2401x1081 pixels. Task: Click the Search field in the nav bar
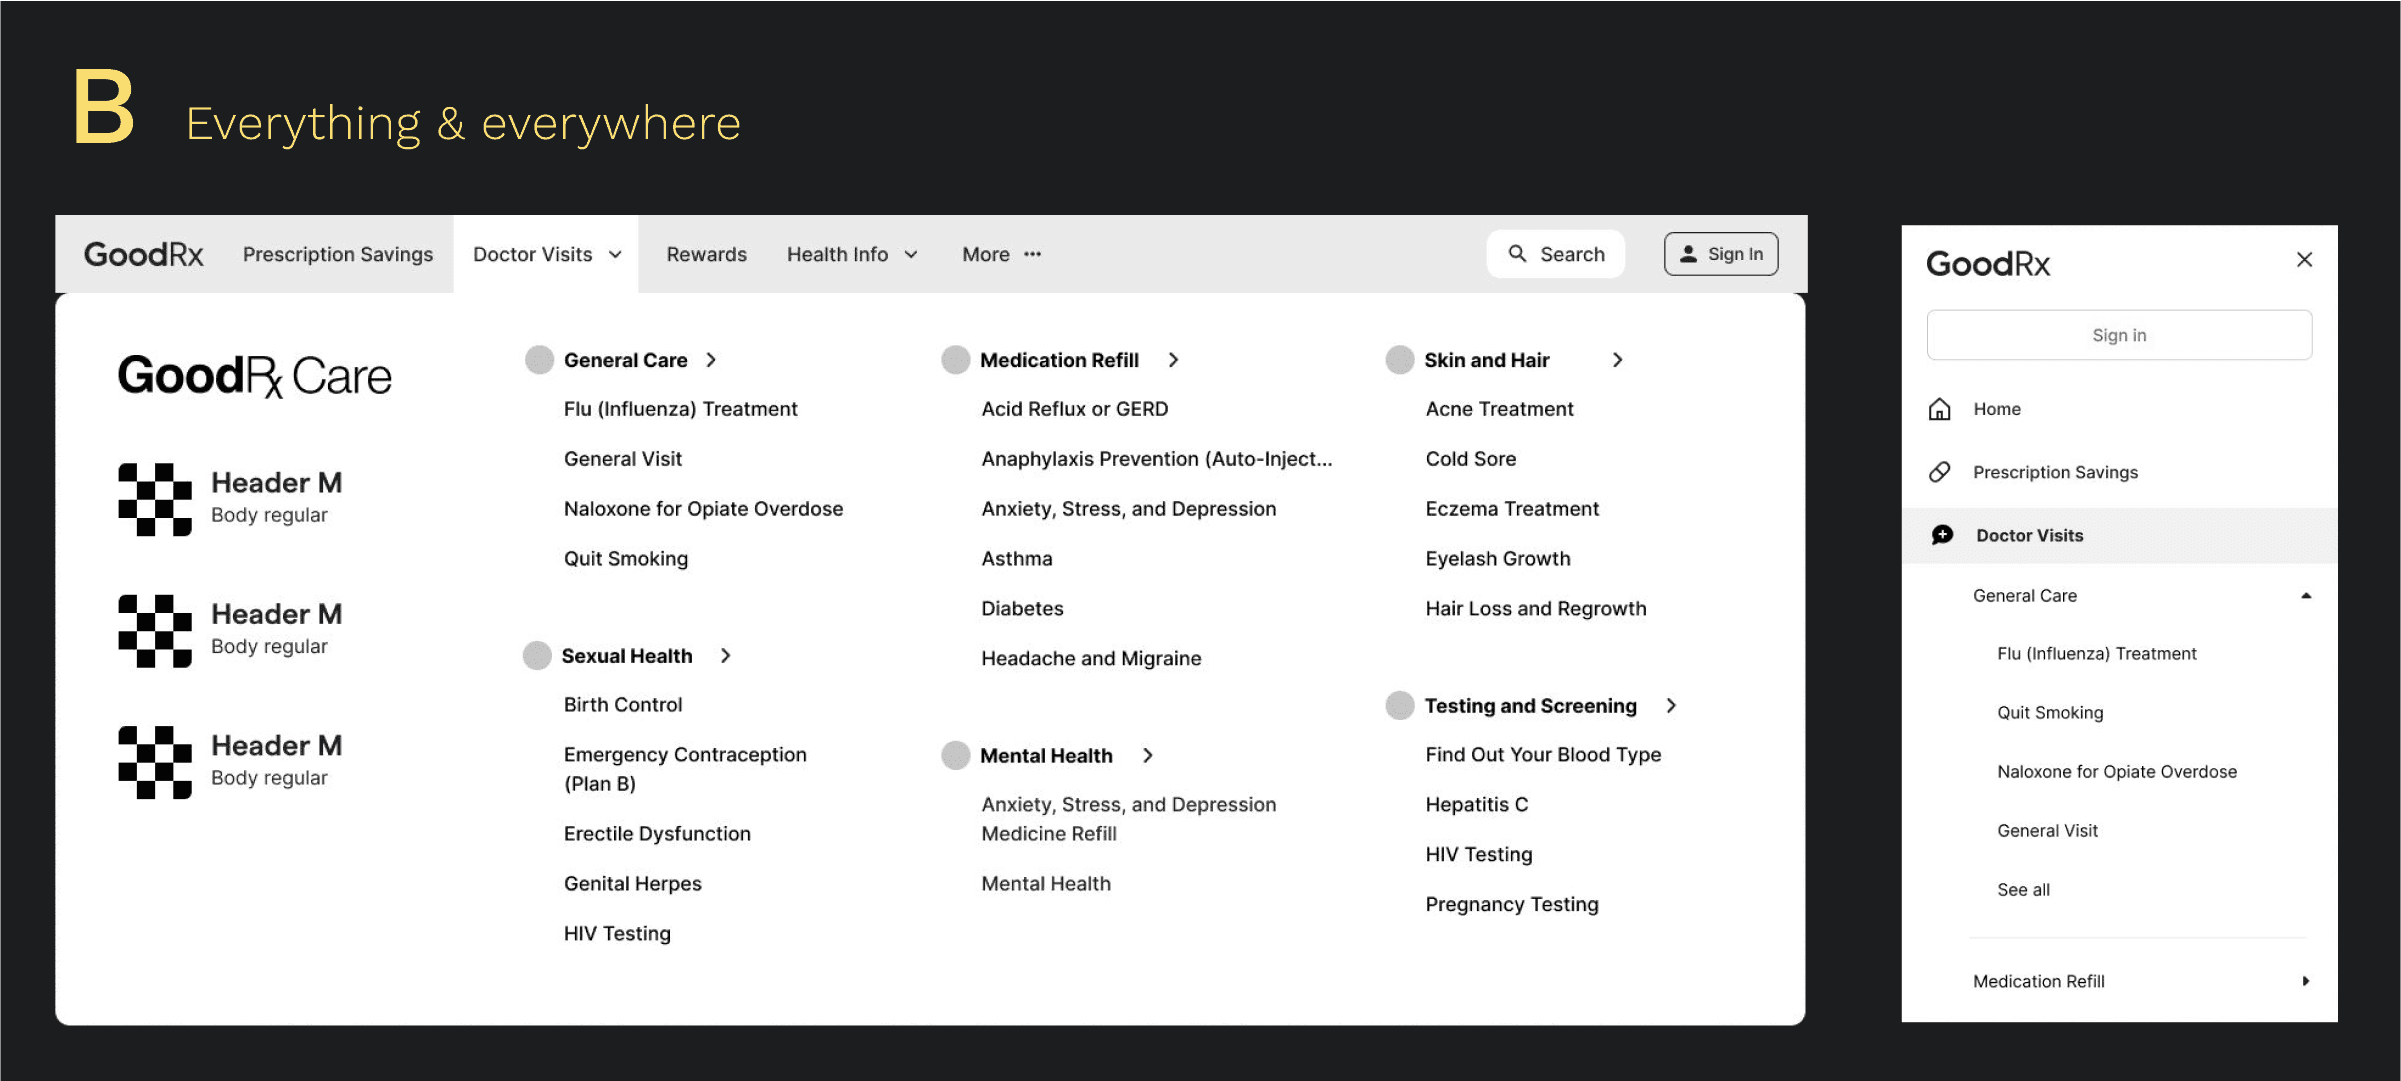tap(1556, 254)
